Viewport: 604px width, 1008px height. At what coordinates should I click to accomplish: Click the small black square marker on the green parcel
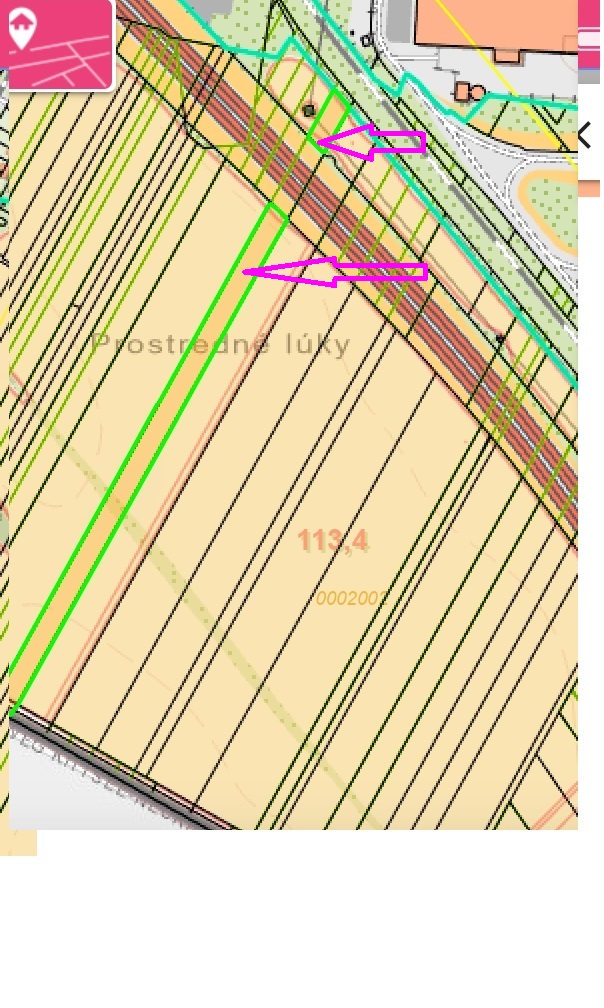click(x=309, y=109)
